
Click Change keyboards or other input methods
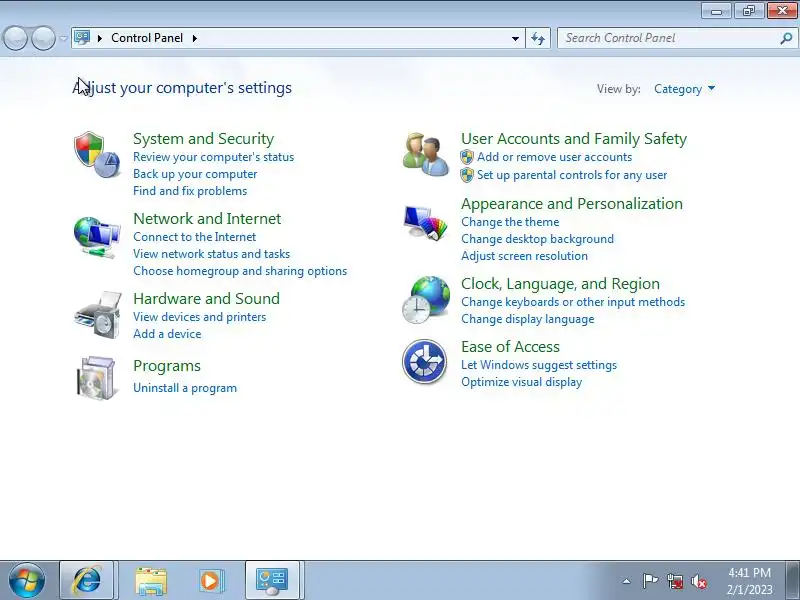573,302
